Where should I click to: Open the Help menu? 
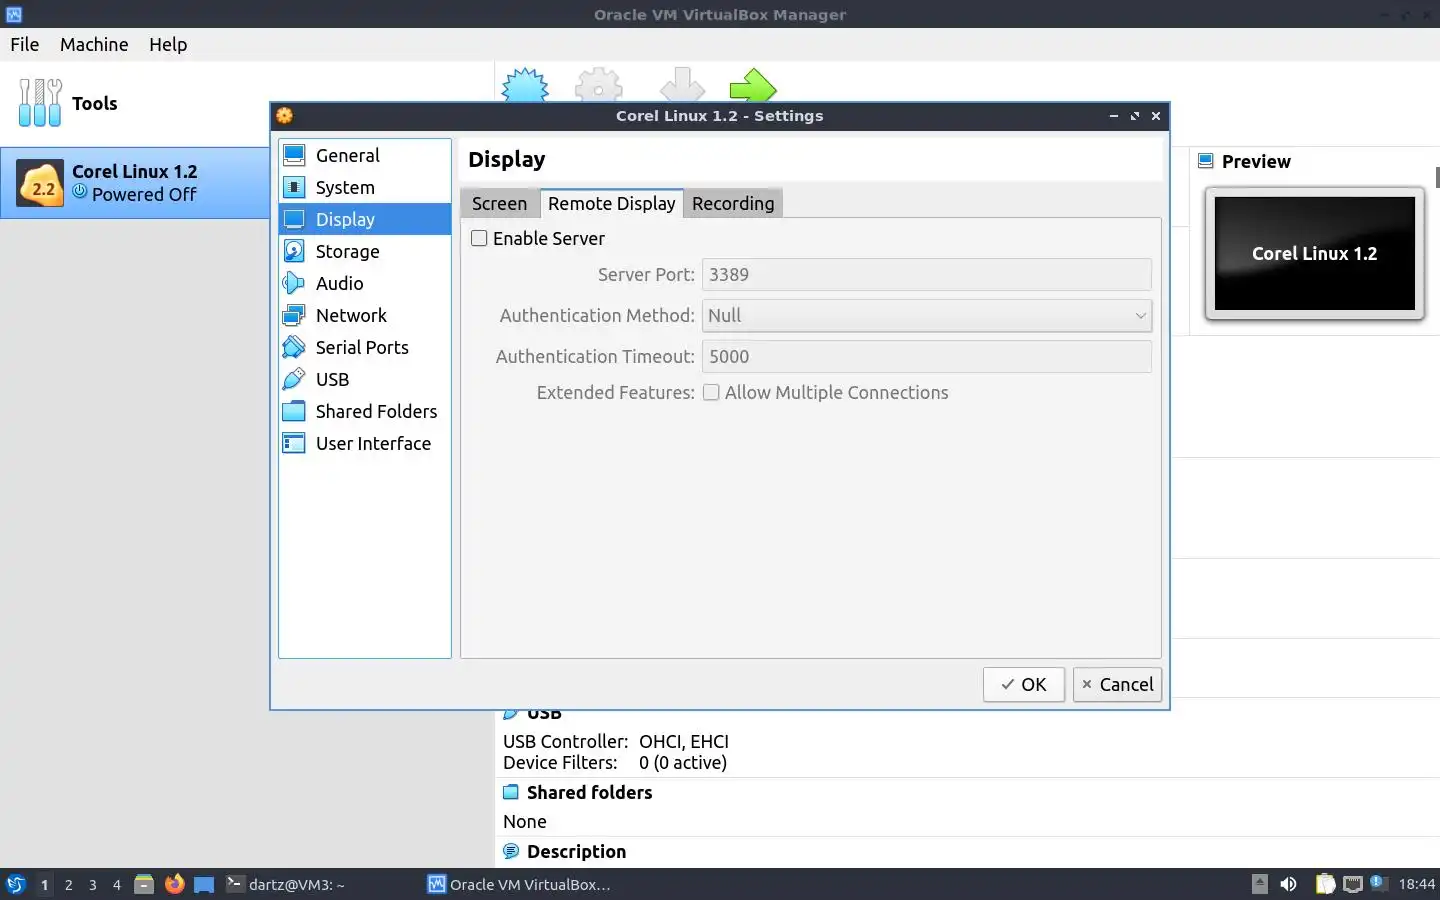168,44
